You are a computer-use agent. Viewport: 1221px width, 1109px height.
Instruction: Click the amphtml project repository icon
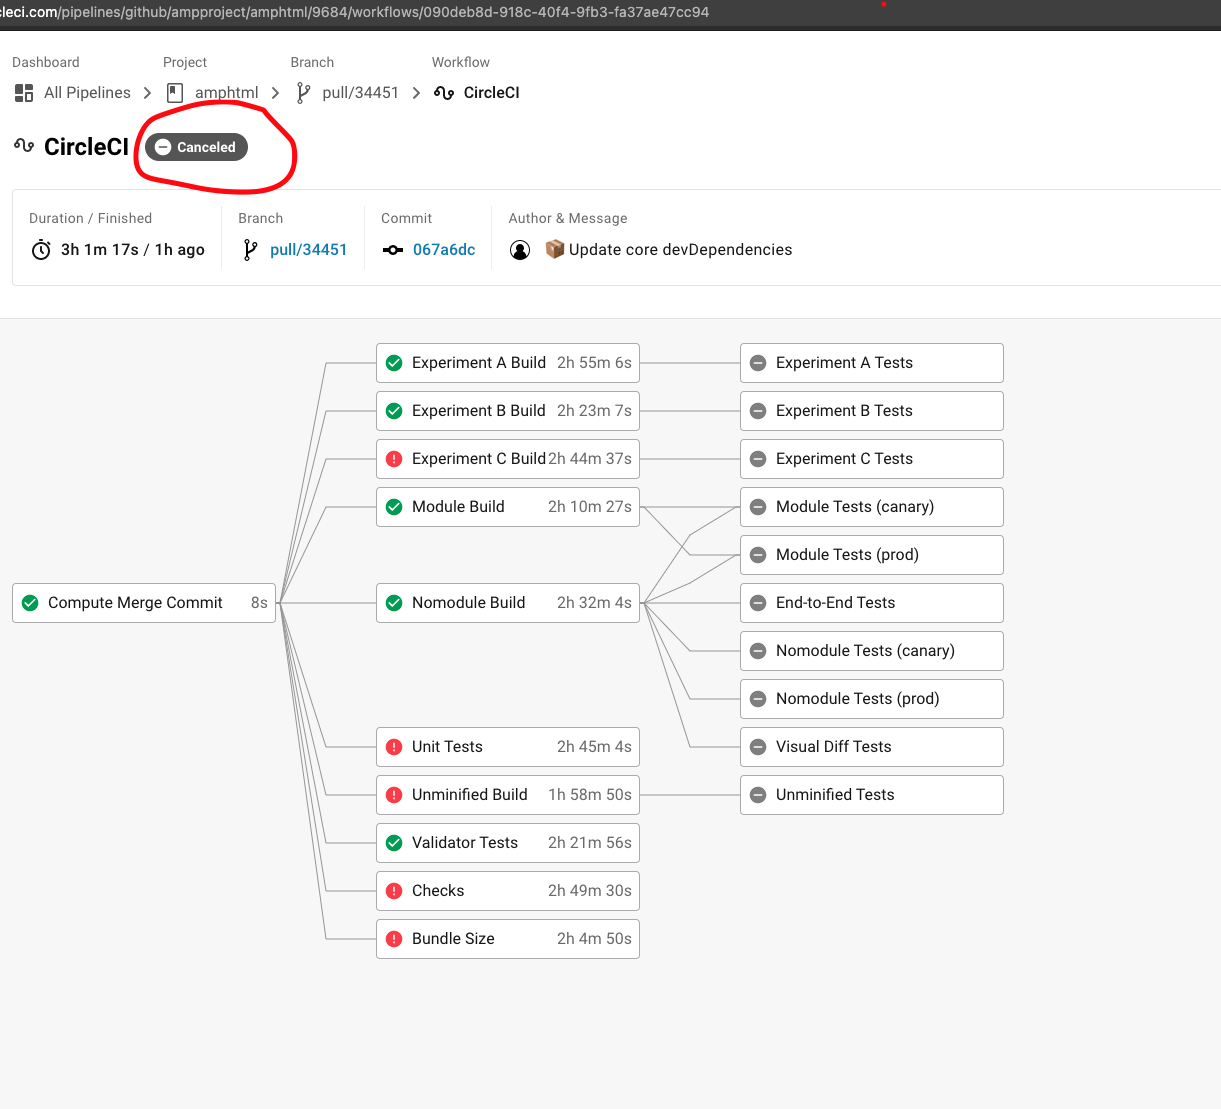point(174,93)
